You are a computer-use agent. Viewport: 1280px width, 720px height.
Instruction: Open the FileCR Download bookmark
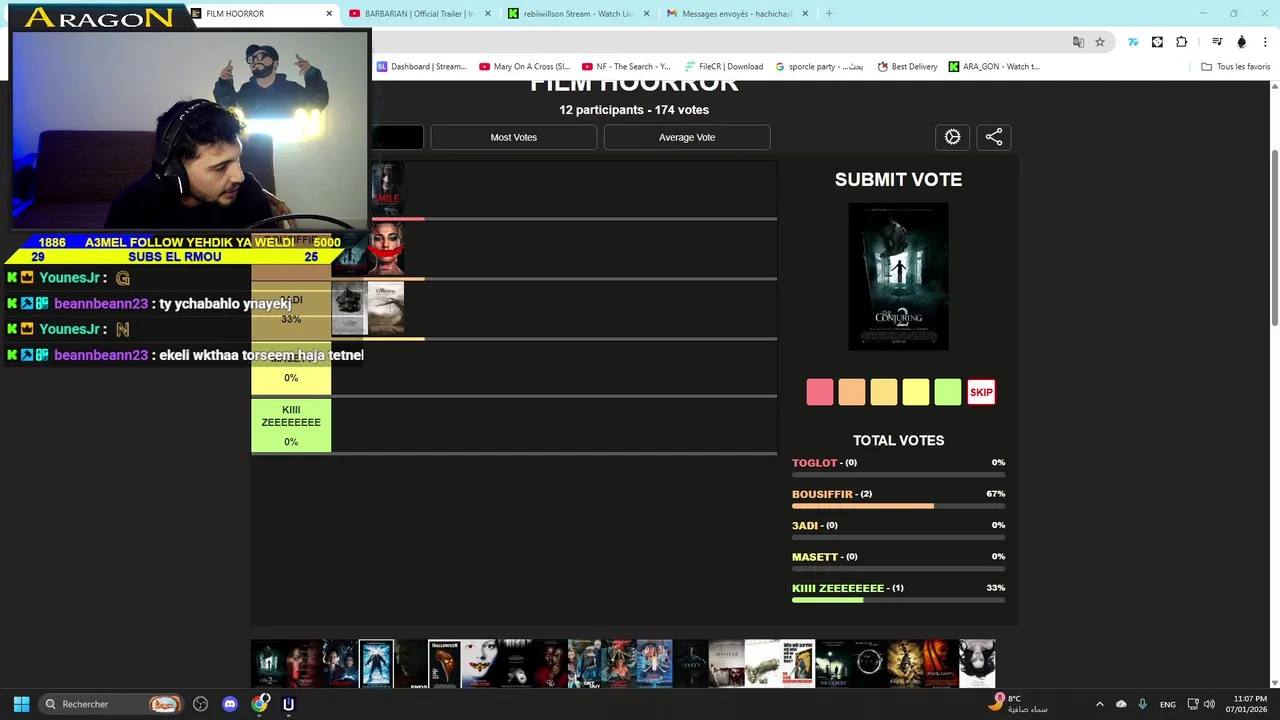point(724,67)
